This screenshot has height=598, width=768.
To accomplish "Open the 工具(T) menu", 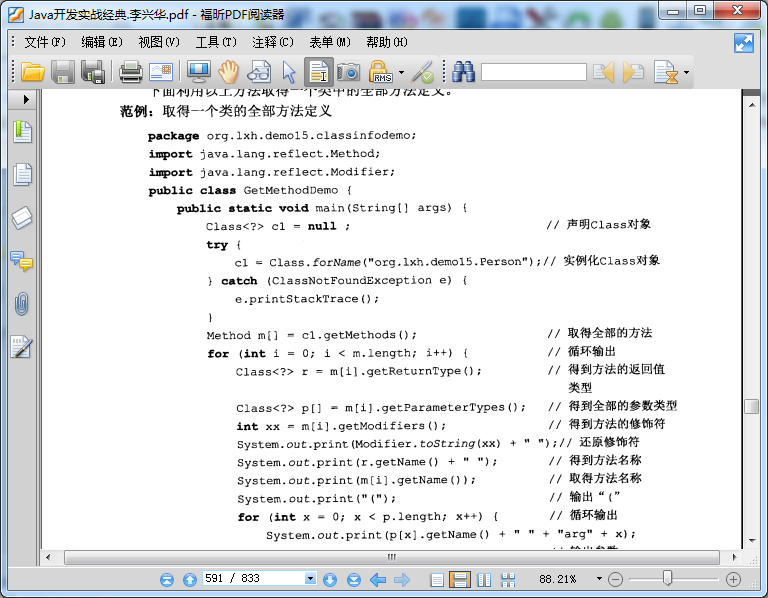I will click(216, 42).
